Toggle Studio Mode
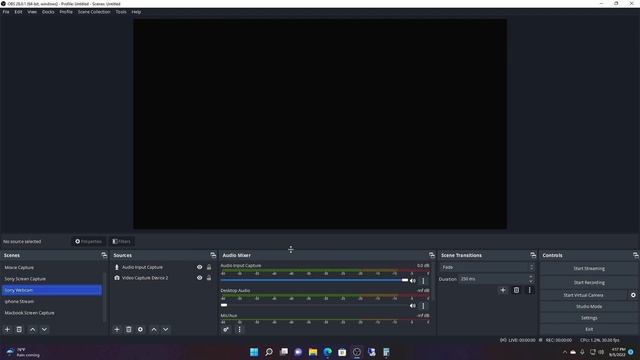The width and height of the screenshot is (640, 360). [x=589, y=307]
